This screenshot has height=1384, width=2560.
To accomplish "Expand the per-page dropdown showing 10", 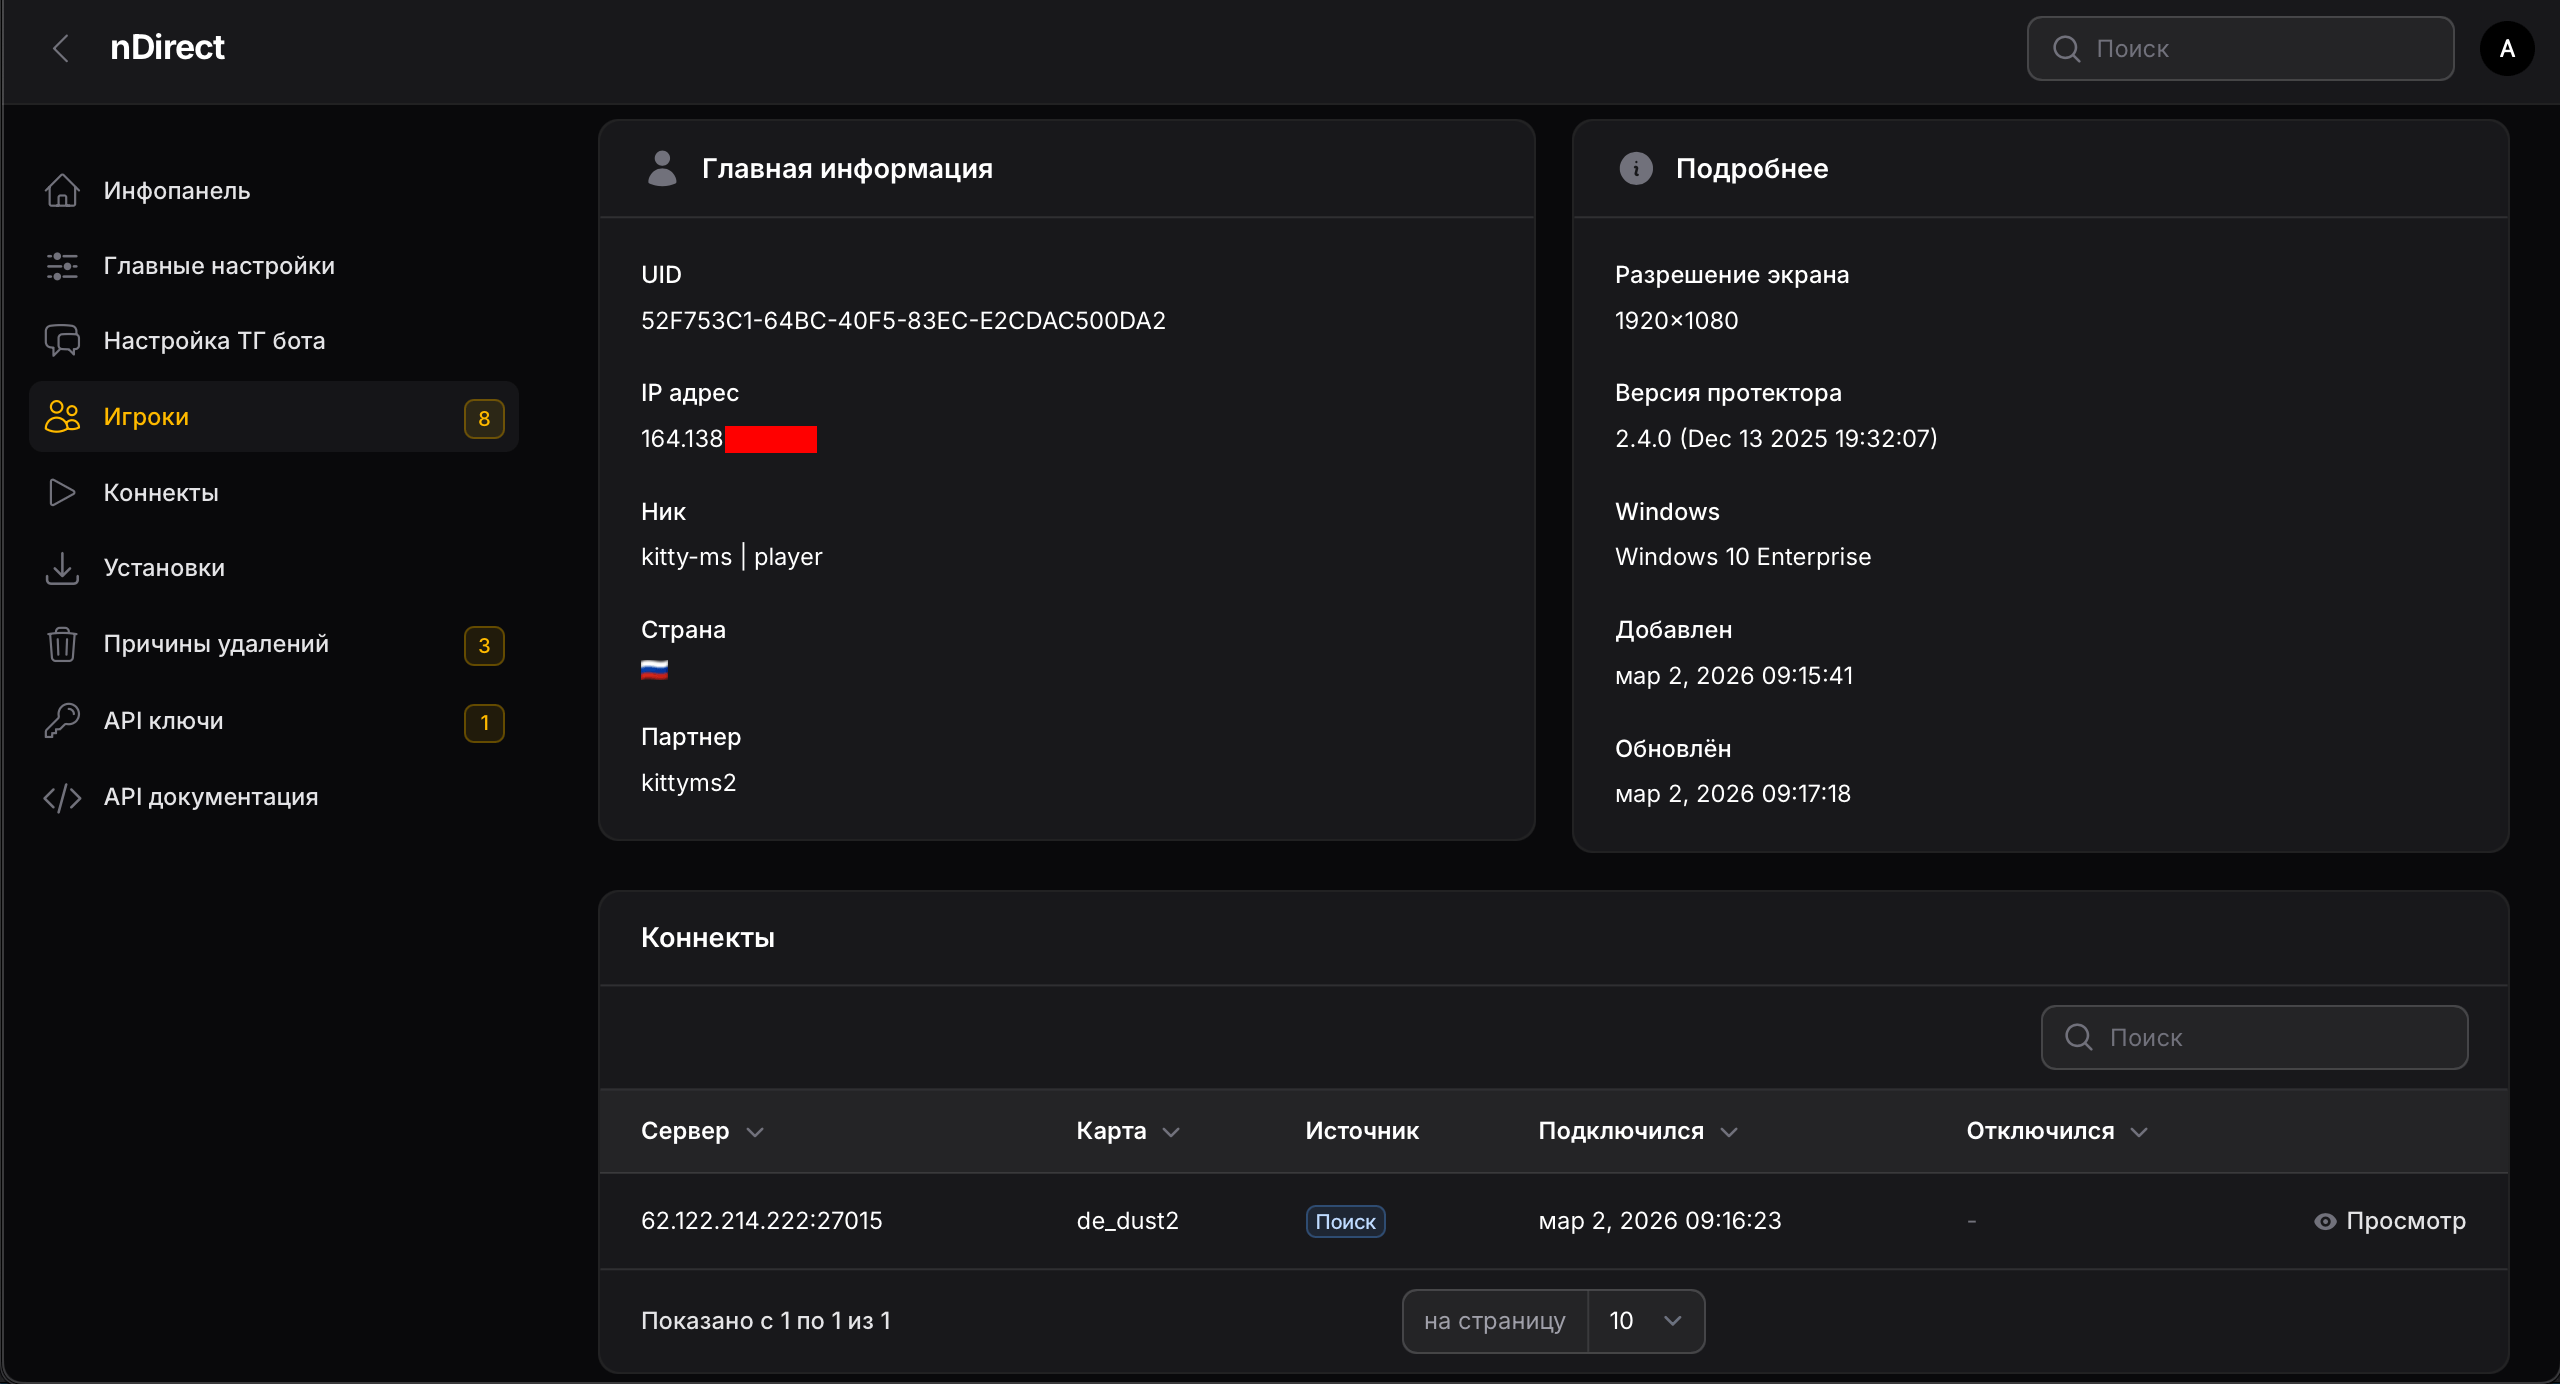I will pyautogui.click(x=1645, y=1321).
